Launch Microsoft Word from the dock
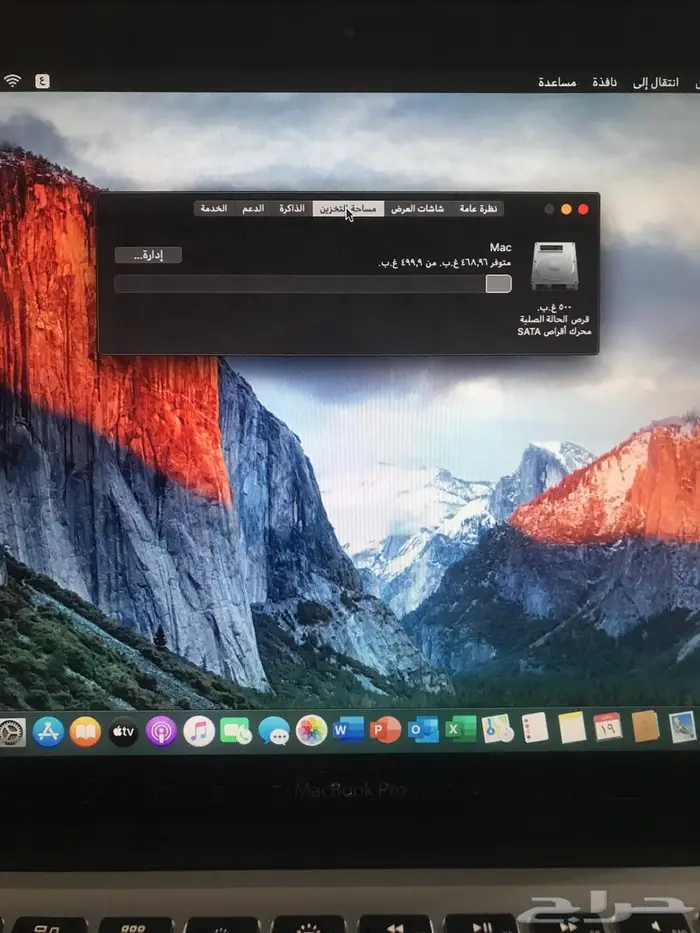Screen dimensions: 700x933 point(348,730)
